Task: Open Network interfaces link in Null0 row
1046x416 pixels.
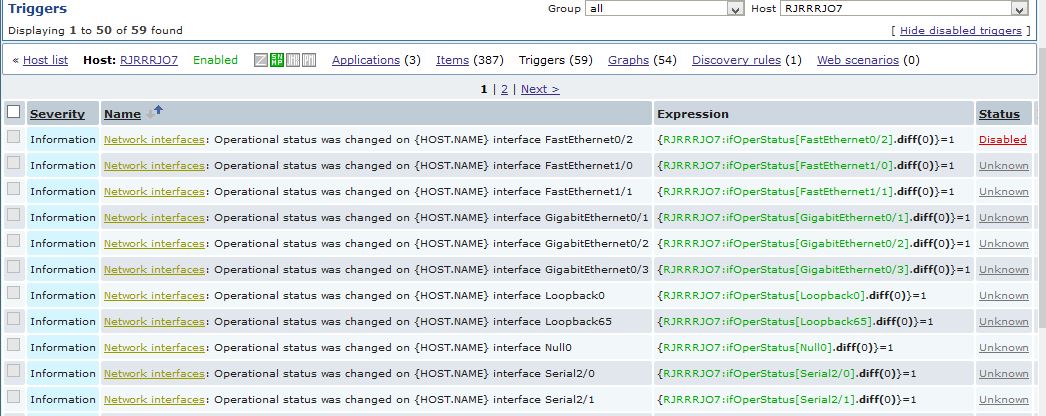Action: click(x=154, y=347)
